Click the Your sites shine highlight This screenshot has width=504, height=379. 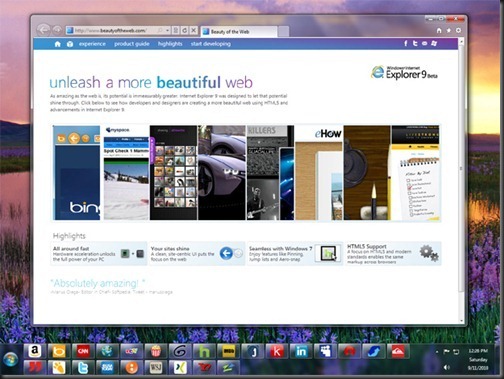pyautogui.click(x=197, y=254)
